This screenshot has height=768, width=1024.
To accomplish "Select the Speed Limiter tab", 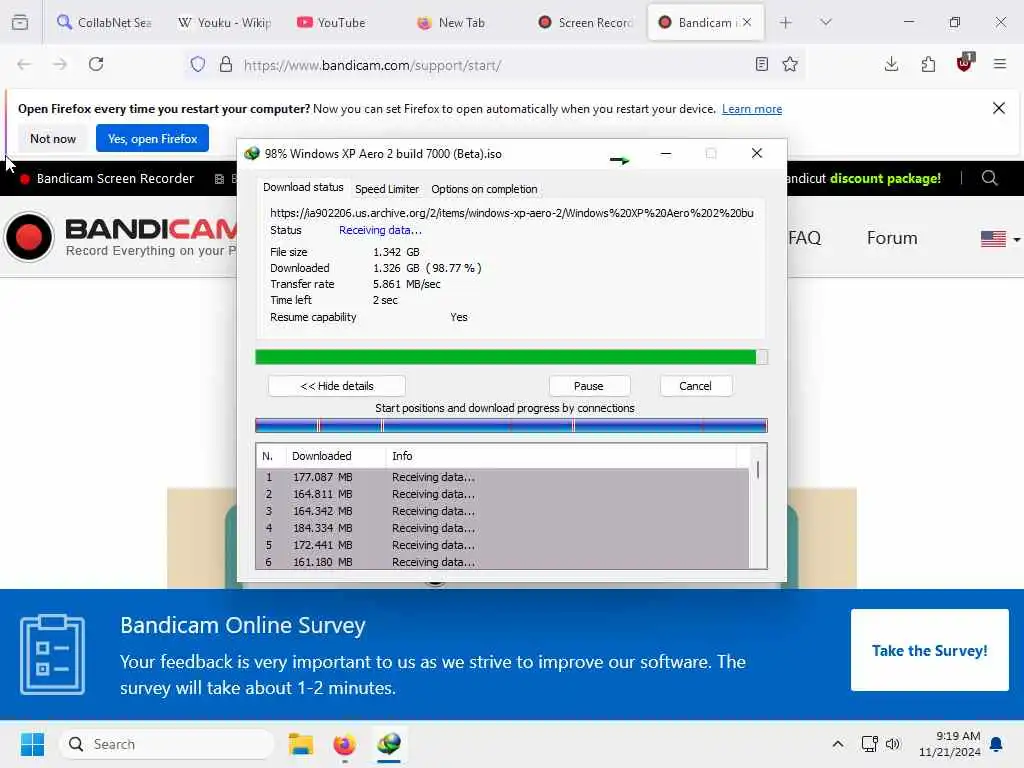I will click(x=387, y=189).
